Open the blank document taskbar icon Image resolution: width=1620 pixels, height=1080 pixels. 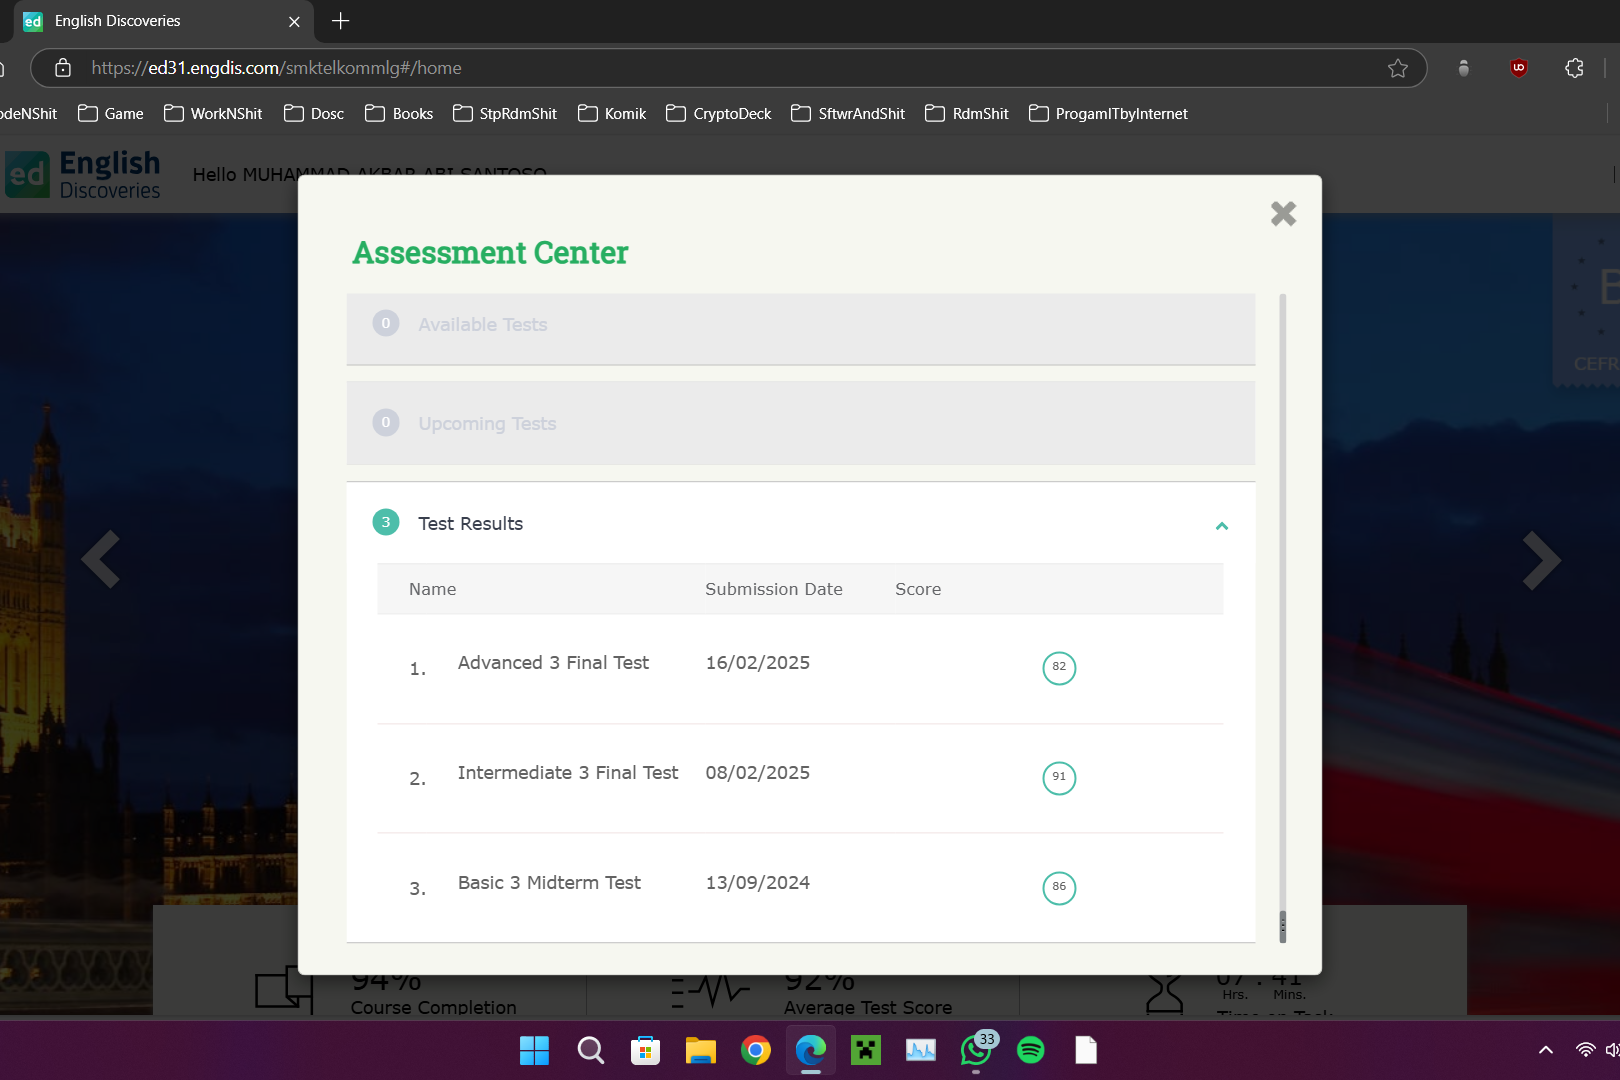click(x=1086, y=1050)
